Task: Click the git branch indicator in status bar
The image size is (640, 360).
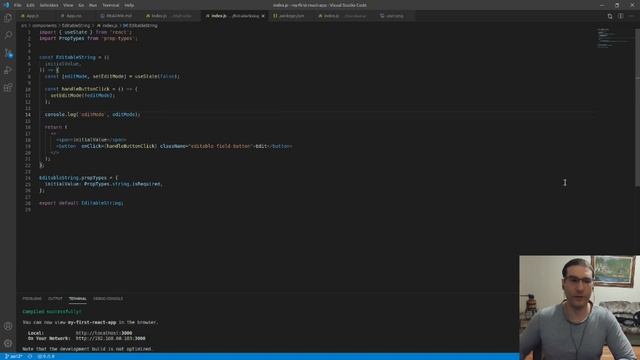Action: point(13,356)
